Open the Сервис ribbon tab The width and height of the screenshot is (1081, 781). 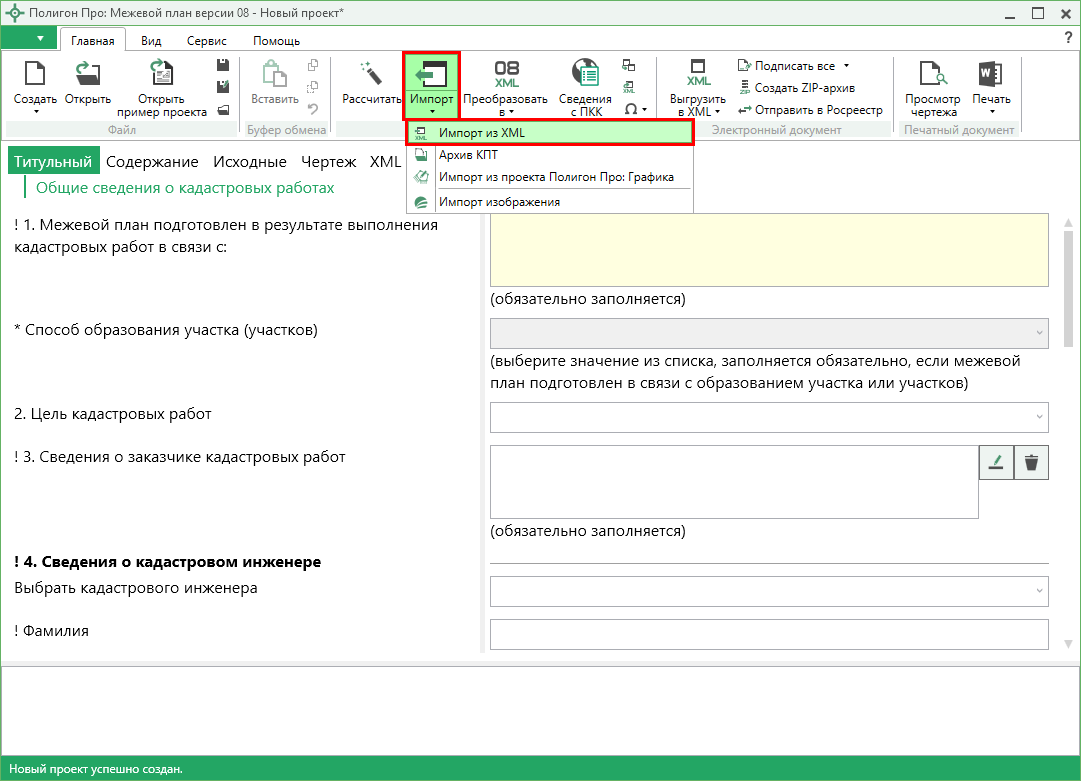coord(206,41)
